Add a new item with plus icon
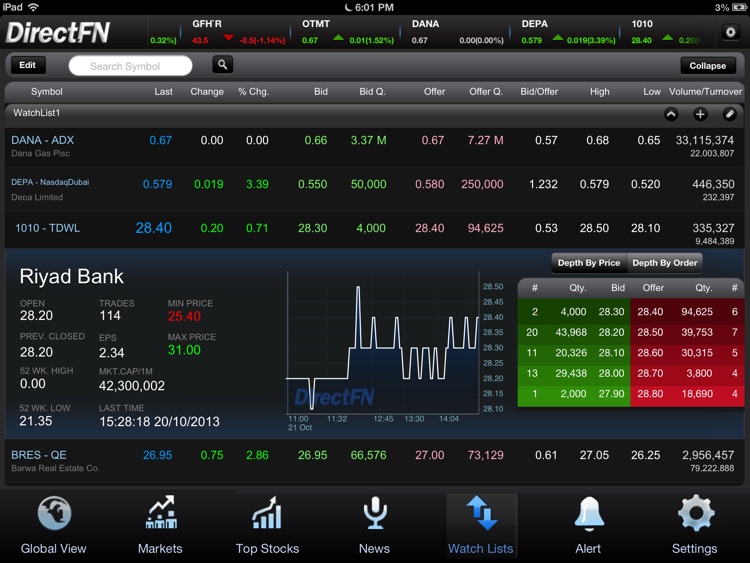Viewport: 750px width, 563px height. [x=700, y=114]
